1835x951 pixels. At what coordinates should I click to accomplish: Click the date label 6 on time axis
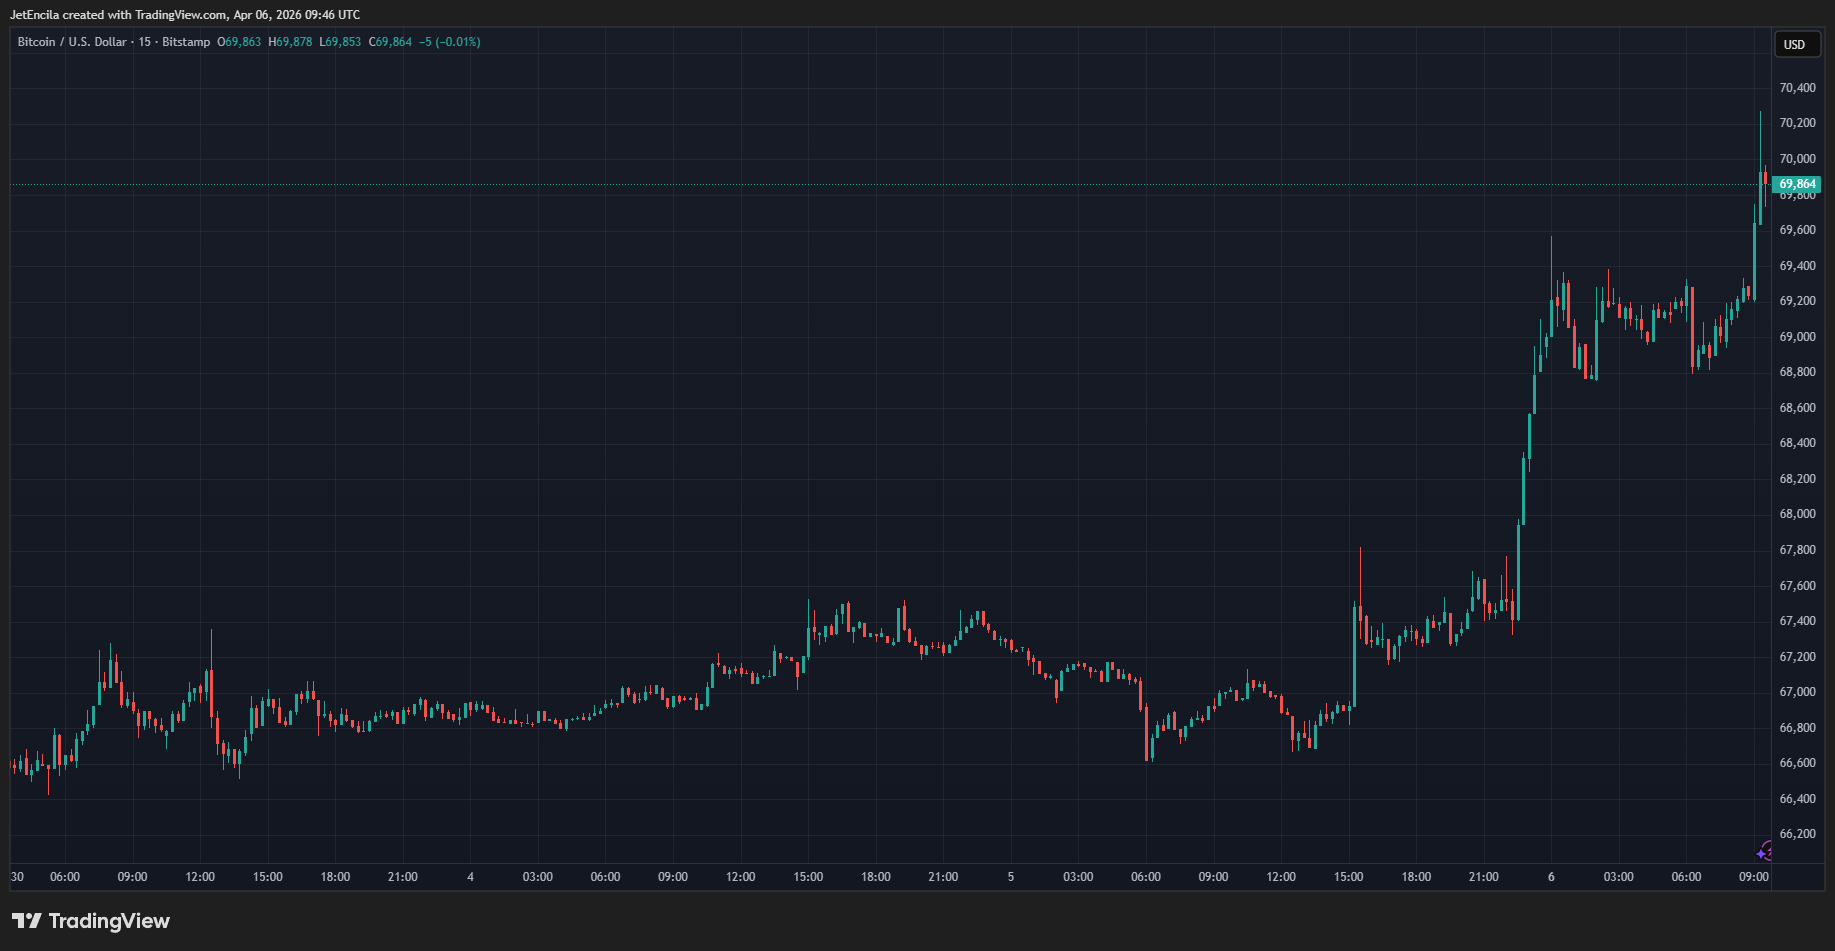pos(1551,877)
